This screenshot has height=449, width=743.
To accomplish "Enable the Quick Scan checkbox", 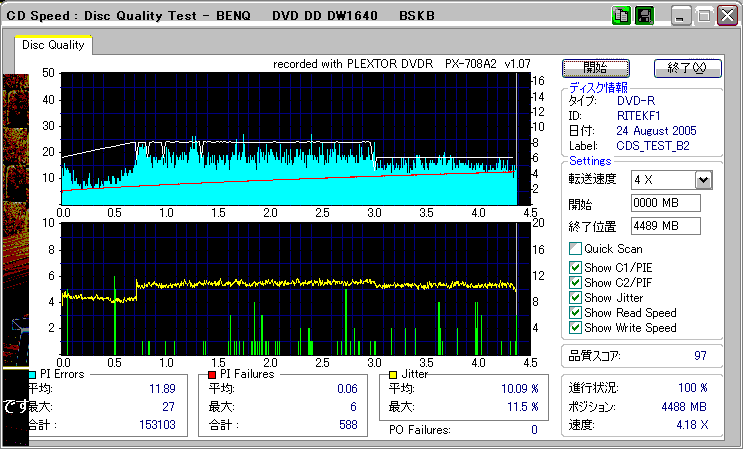I will 575,249.
